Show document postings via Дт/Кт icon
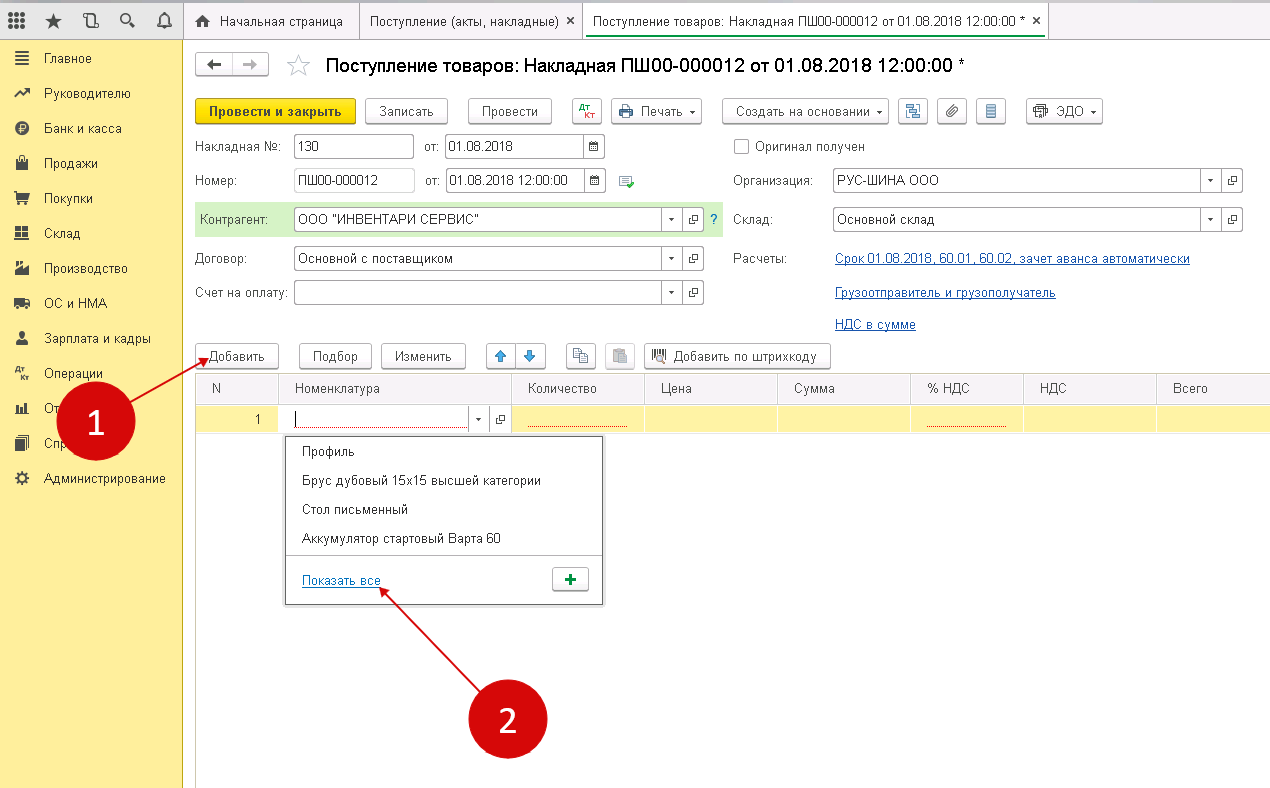The image size is (1270, 788). 586,111
